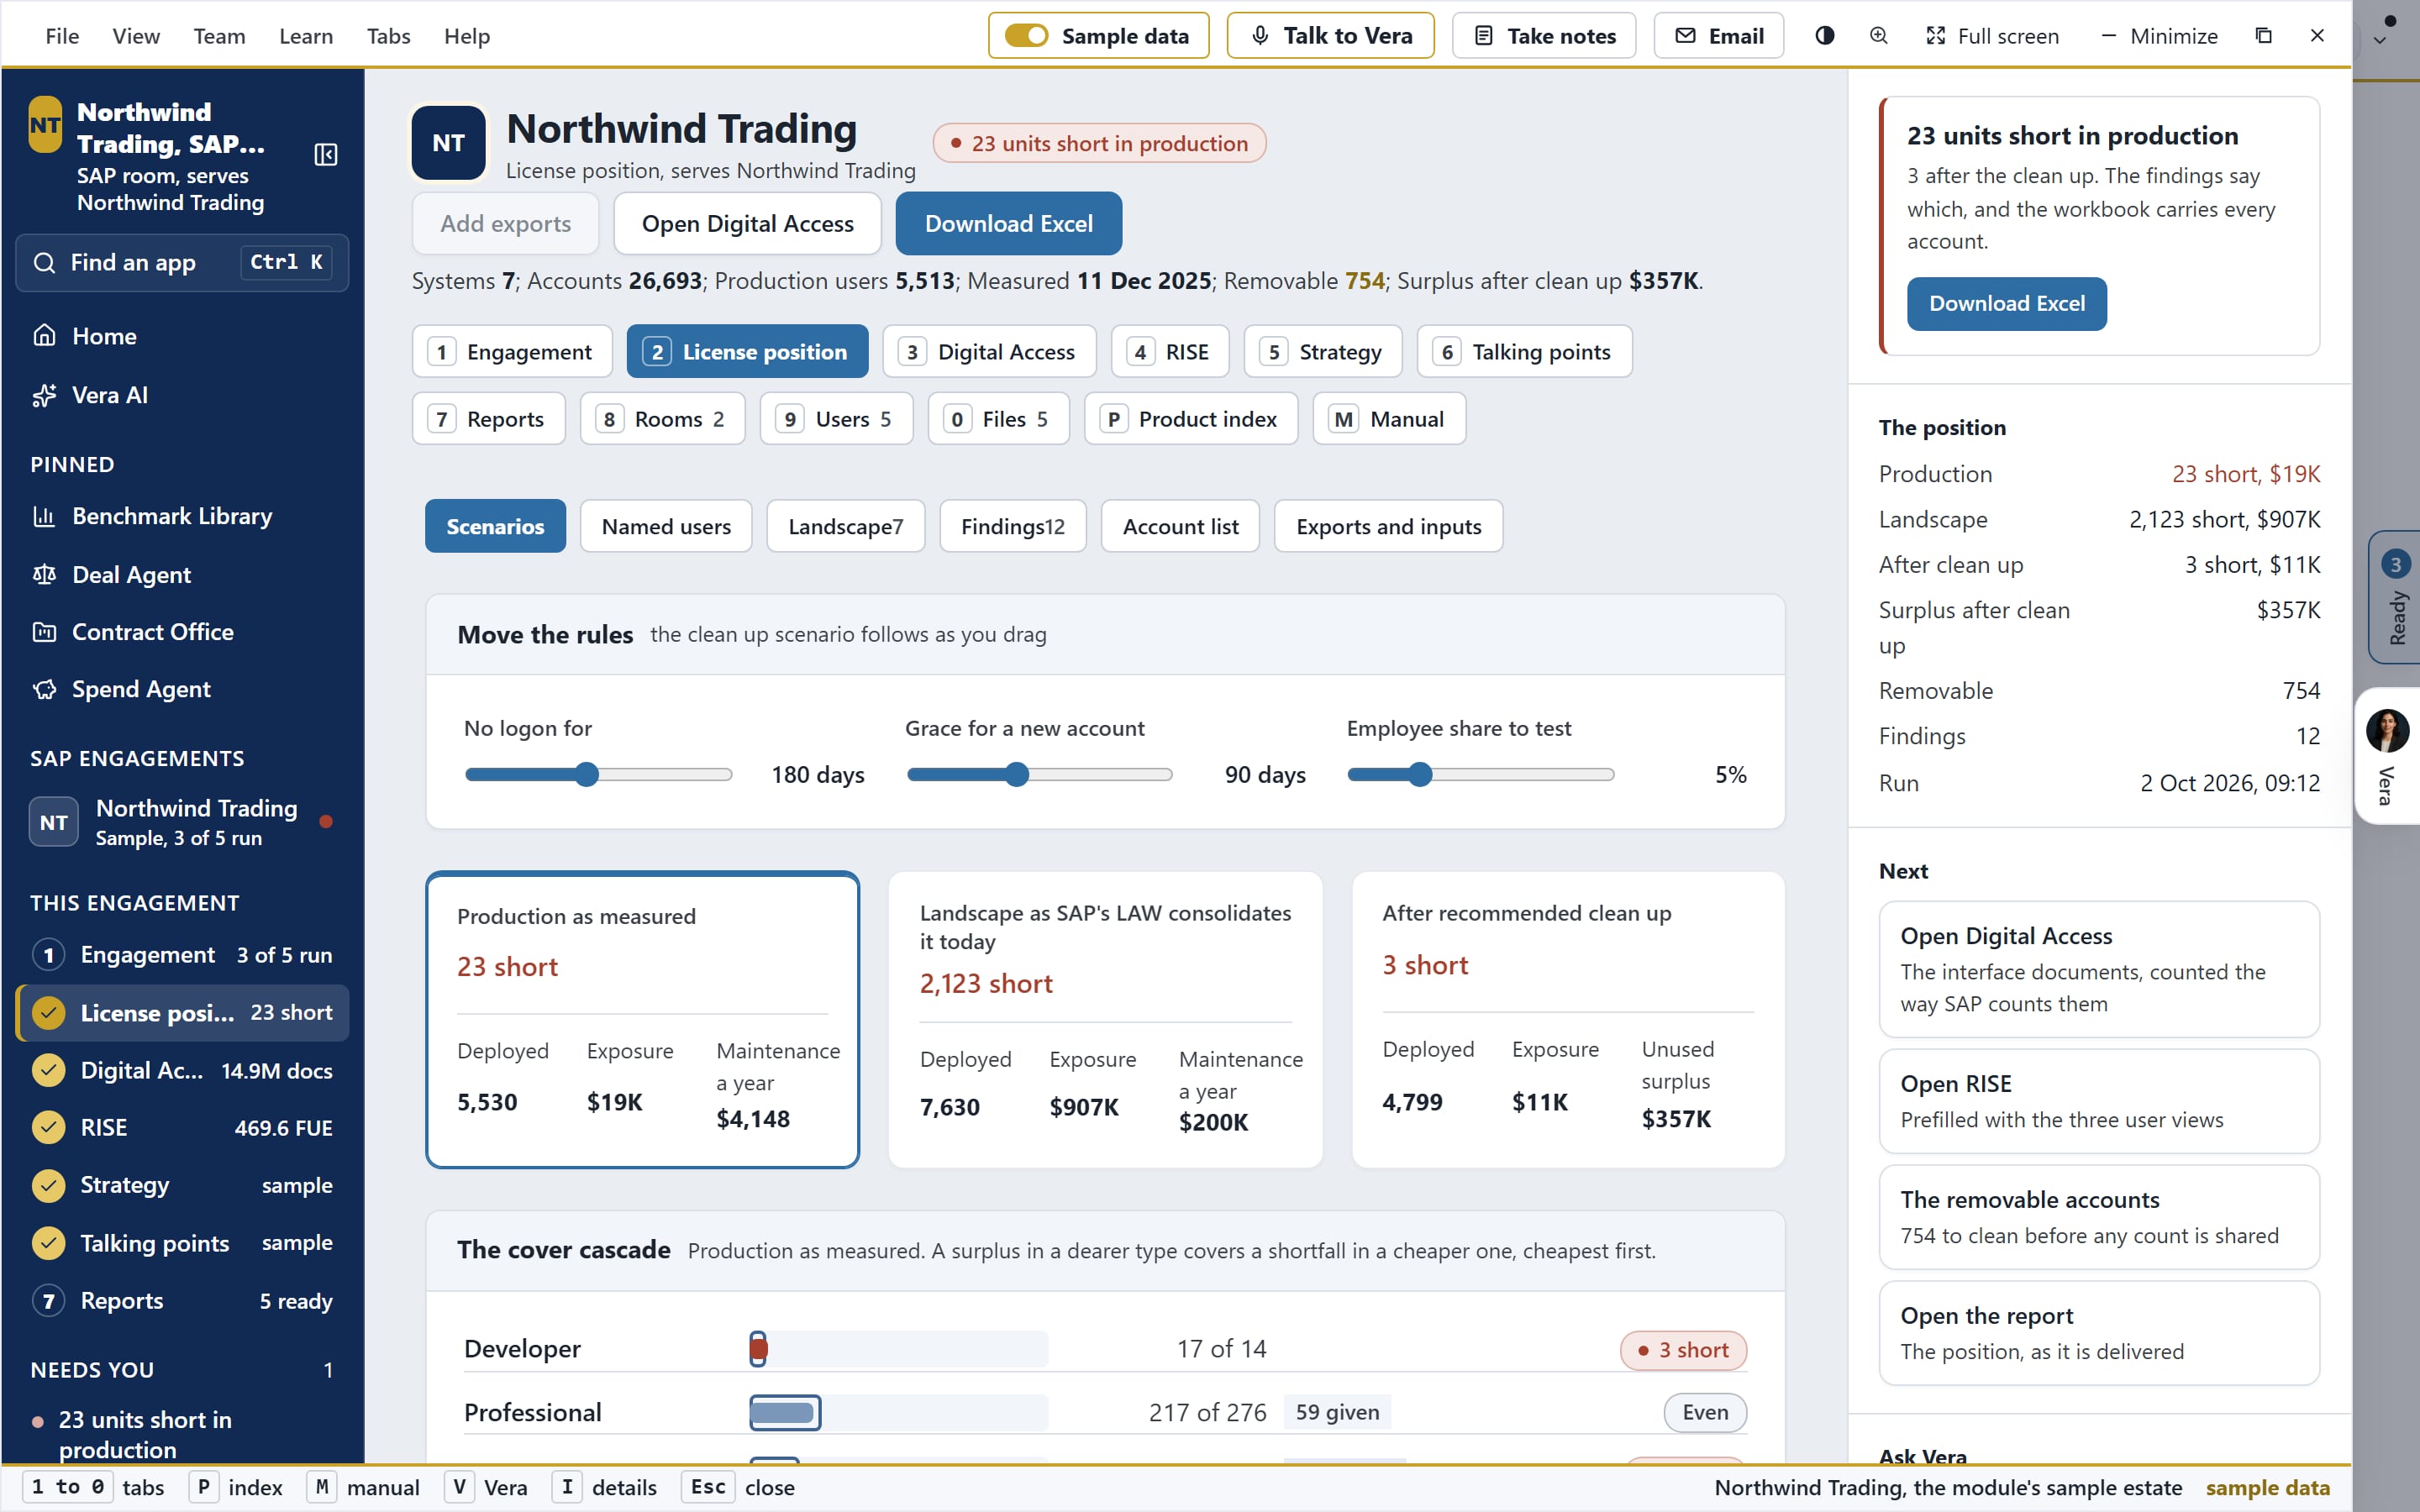Open Home from the sidebar
Viewport: 2420px width, 1512px height.
point(182,336)
